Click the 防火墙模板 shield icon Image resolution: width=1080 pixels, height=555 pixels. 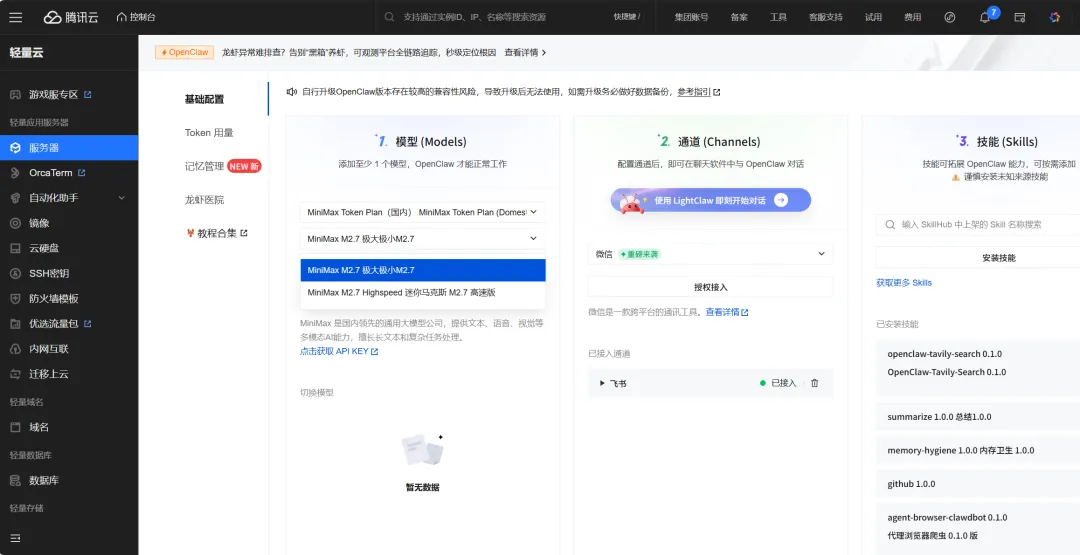click(15, 299)
